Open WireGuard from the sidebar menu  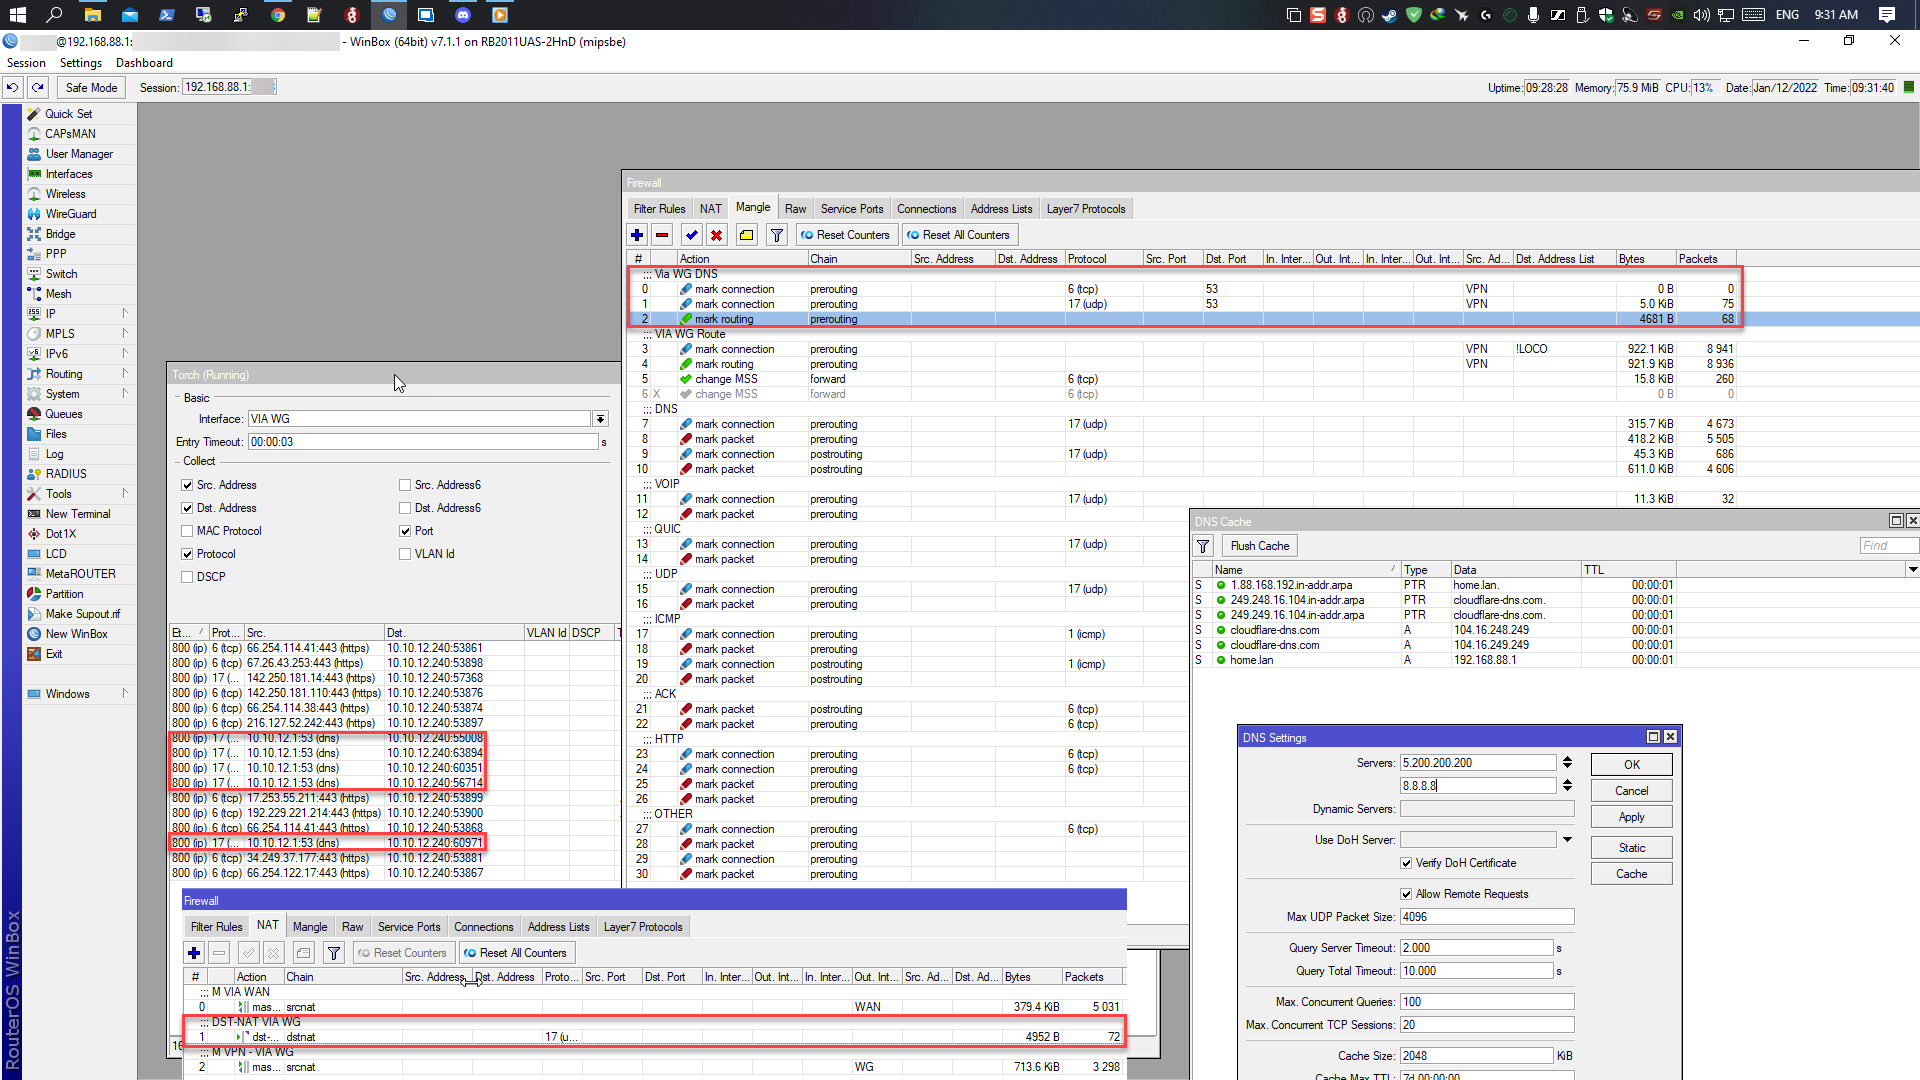coord(71,214)
